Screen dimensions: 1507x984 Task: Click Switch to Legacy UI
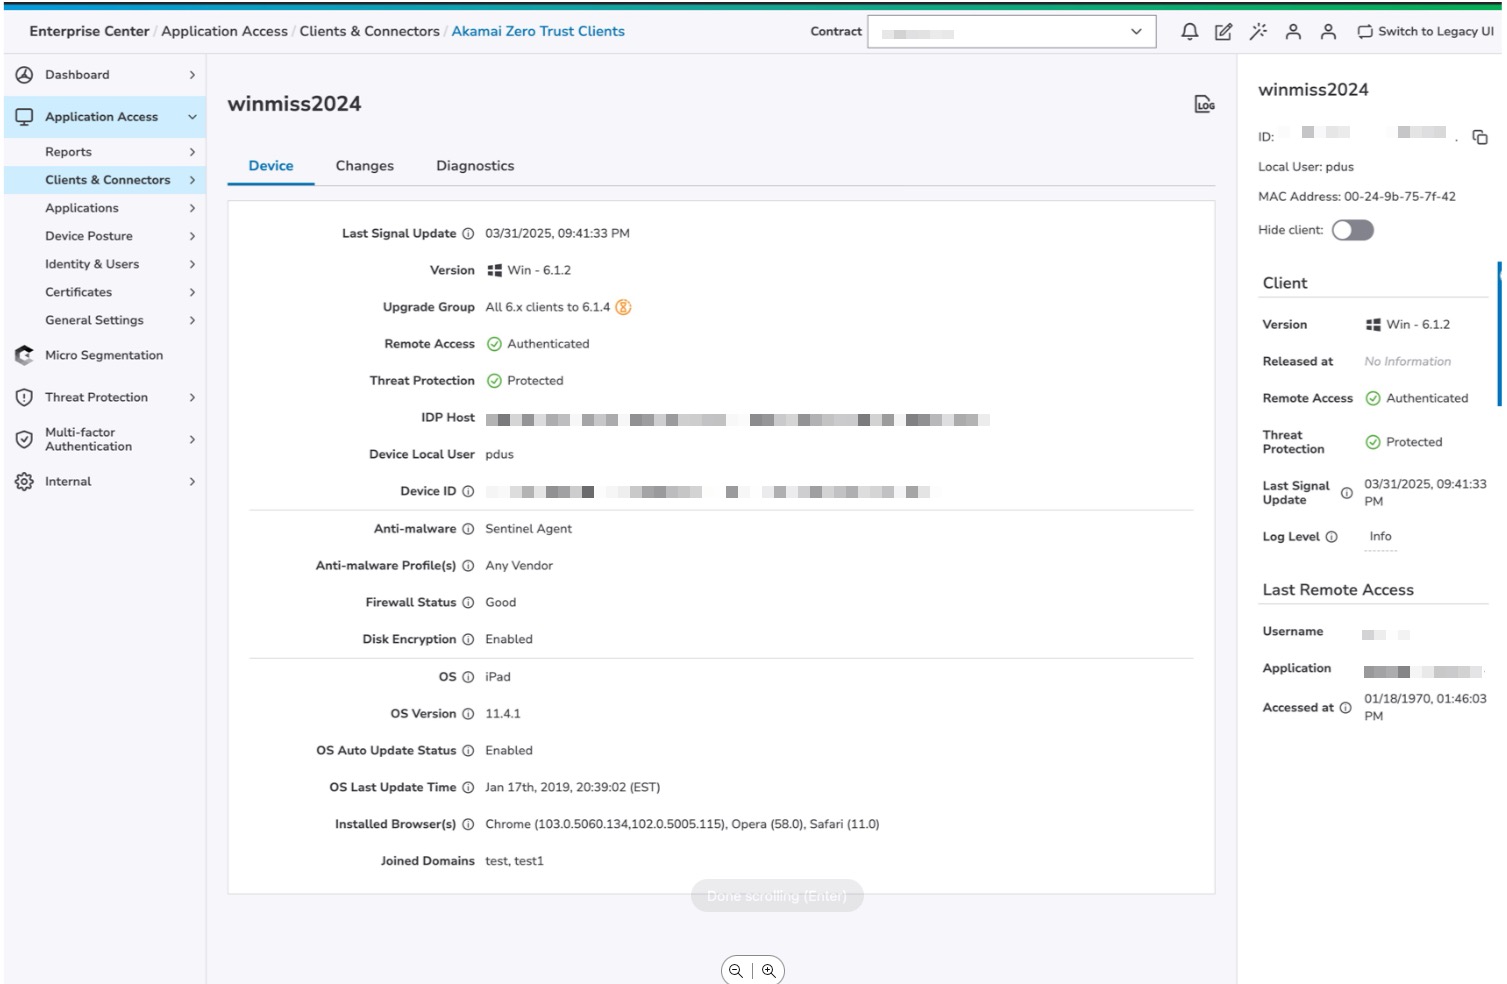(1425, 32)
